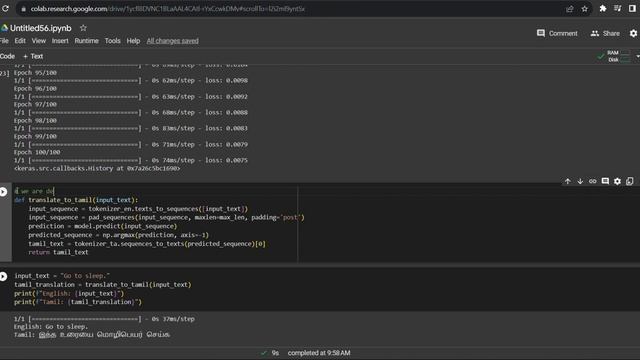Open the Comment panel
The width and height of the screenshot is (640, 360).
click(x=557, y=33)
